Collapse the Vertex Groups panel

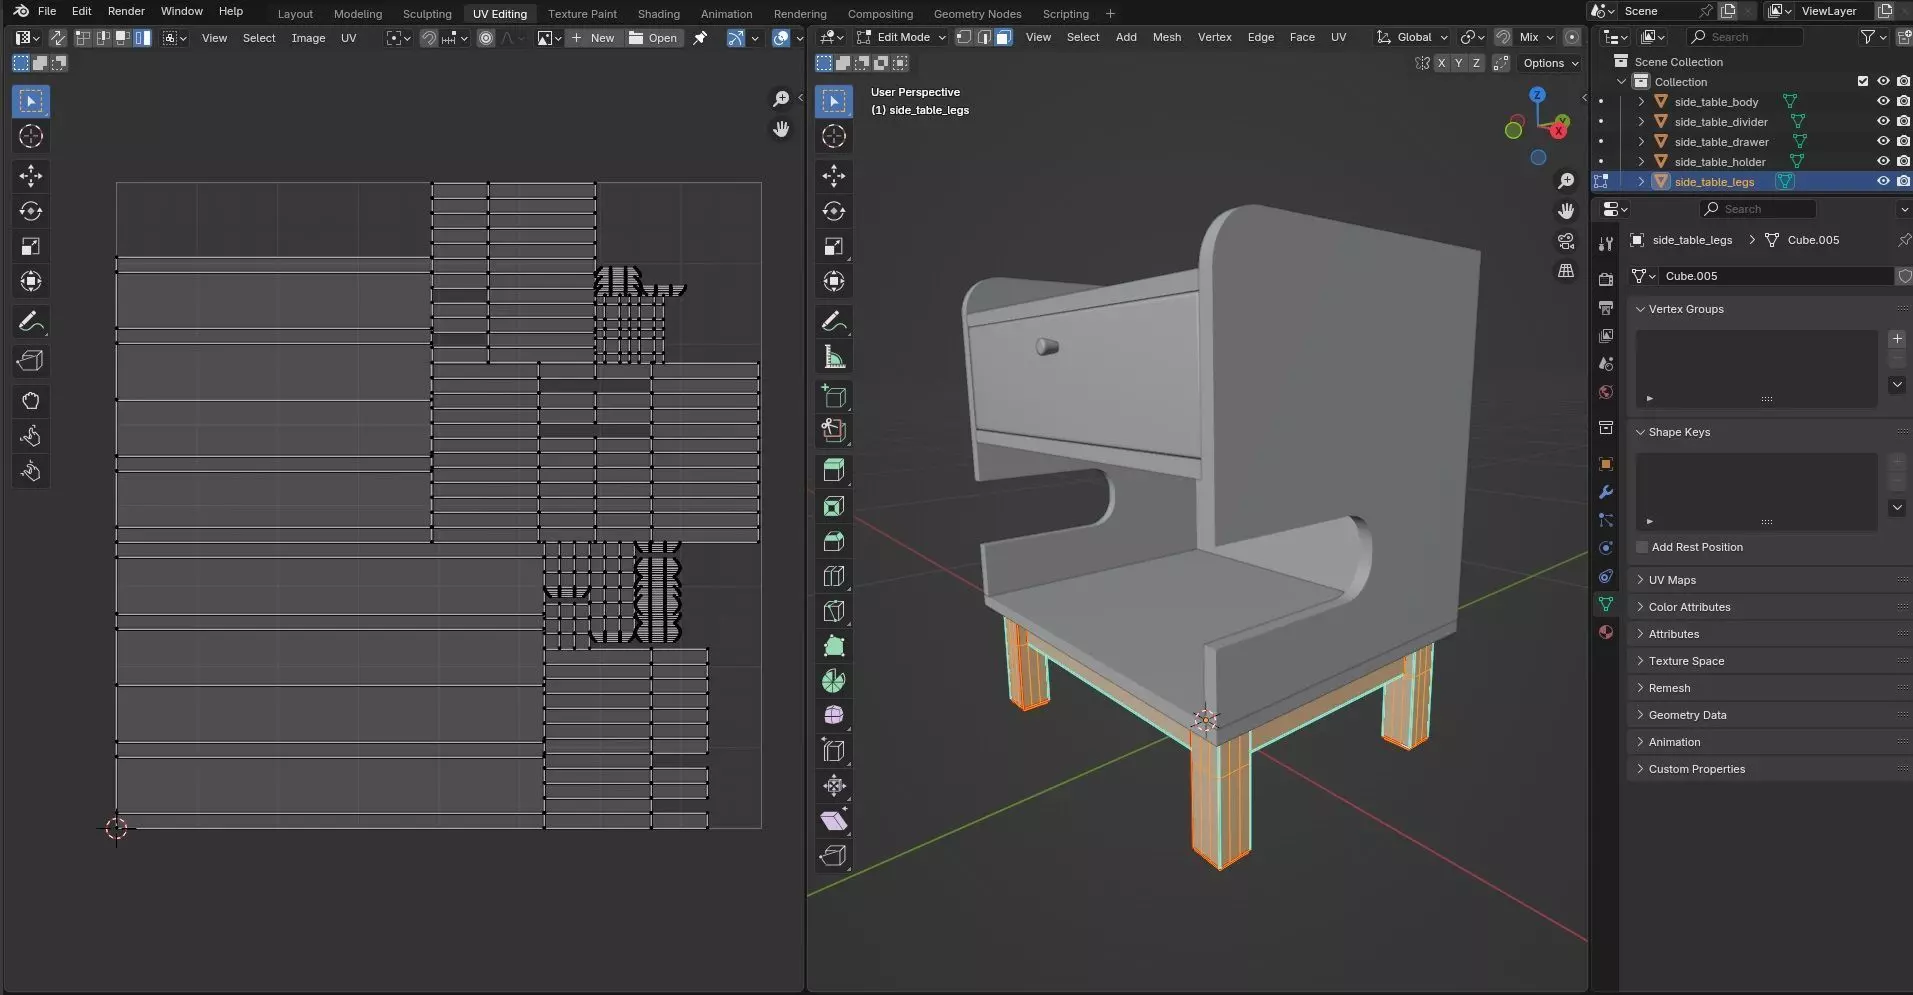1686,309
